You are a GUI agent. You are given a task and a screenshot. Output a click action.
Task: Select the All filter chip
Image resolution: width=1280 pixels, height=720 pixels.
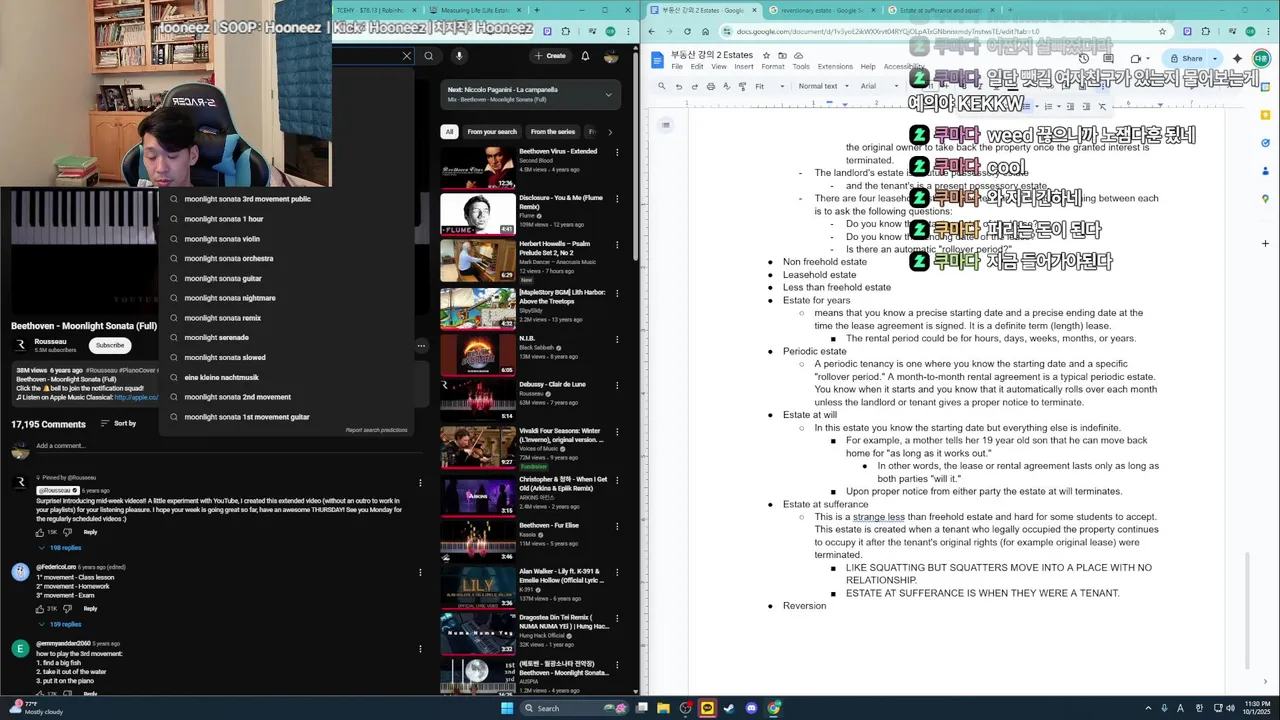[449, 132]
